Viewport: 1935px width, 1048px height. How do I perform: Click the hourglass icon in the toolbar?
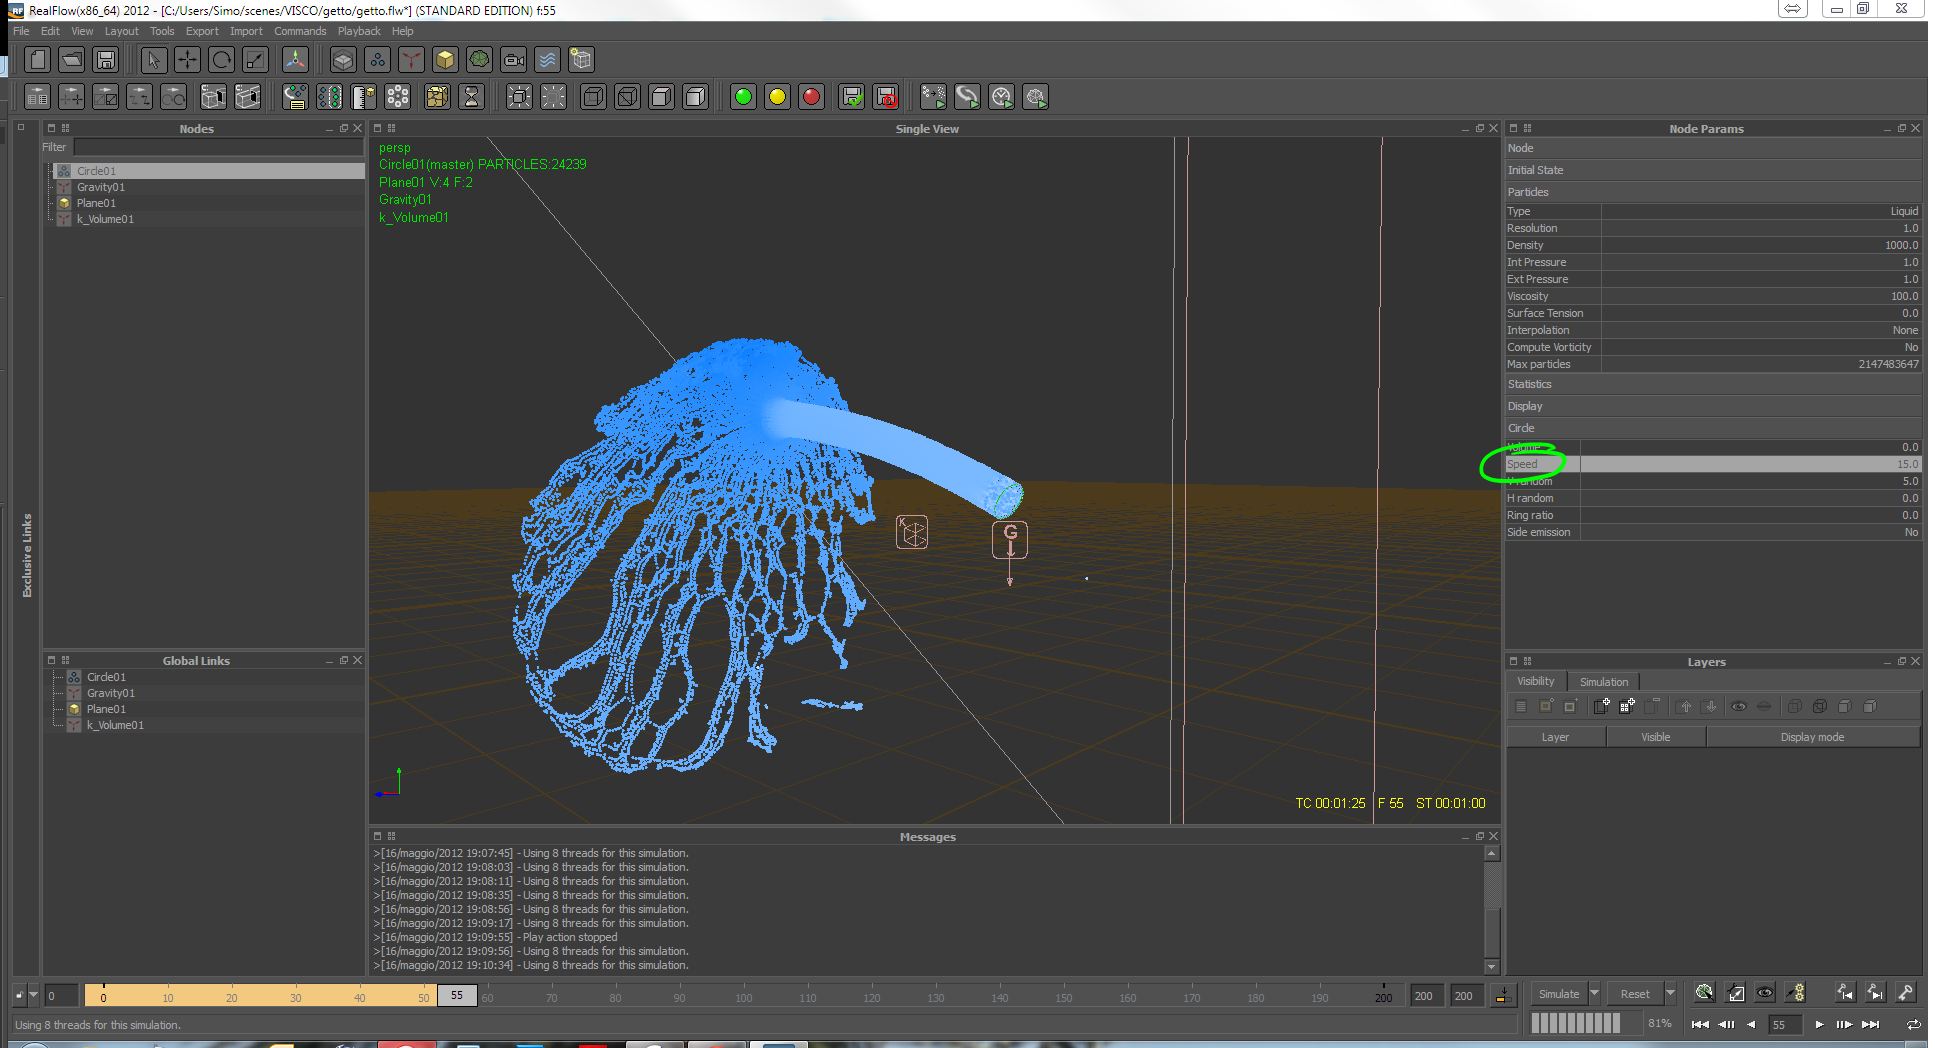coord(471,97)
